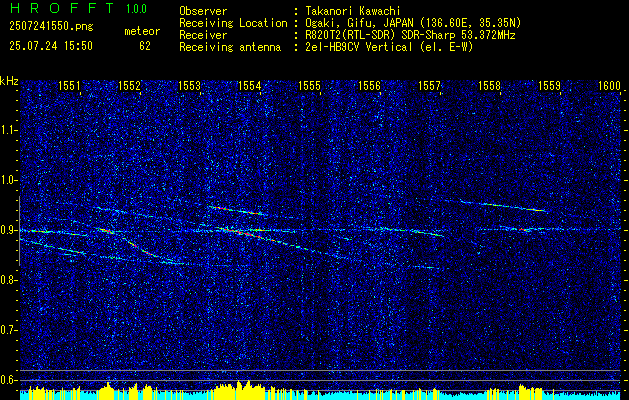Image resolution: width=629 pixels, height=400 pixels.
Task: Click the 1600 time axis marker
Action: point(609,85)
